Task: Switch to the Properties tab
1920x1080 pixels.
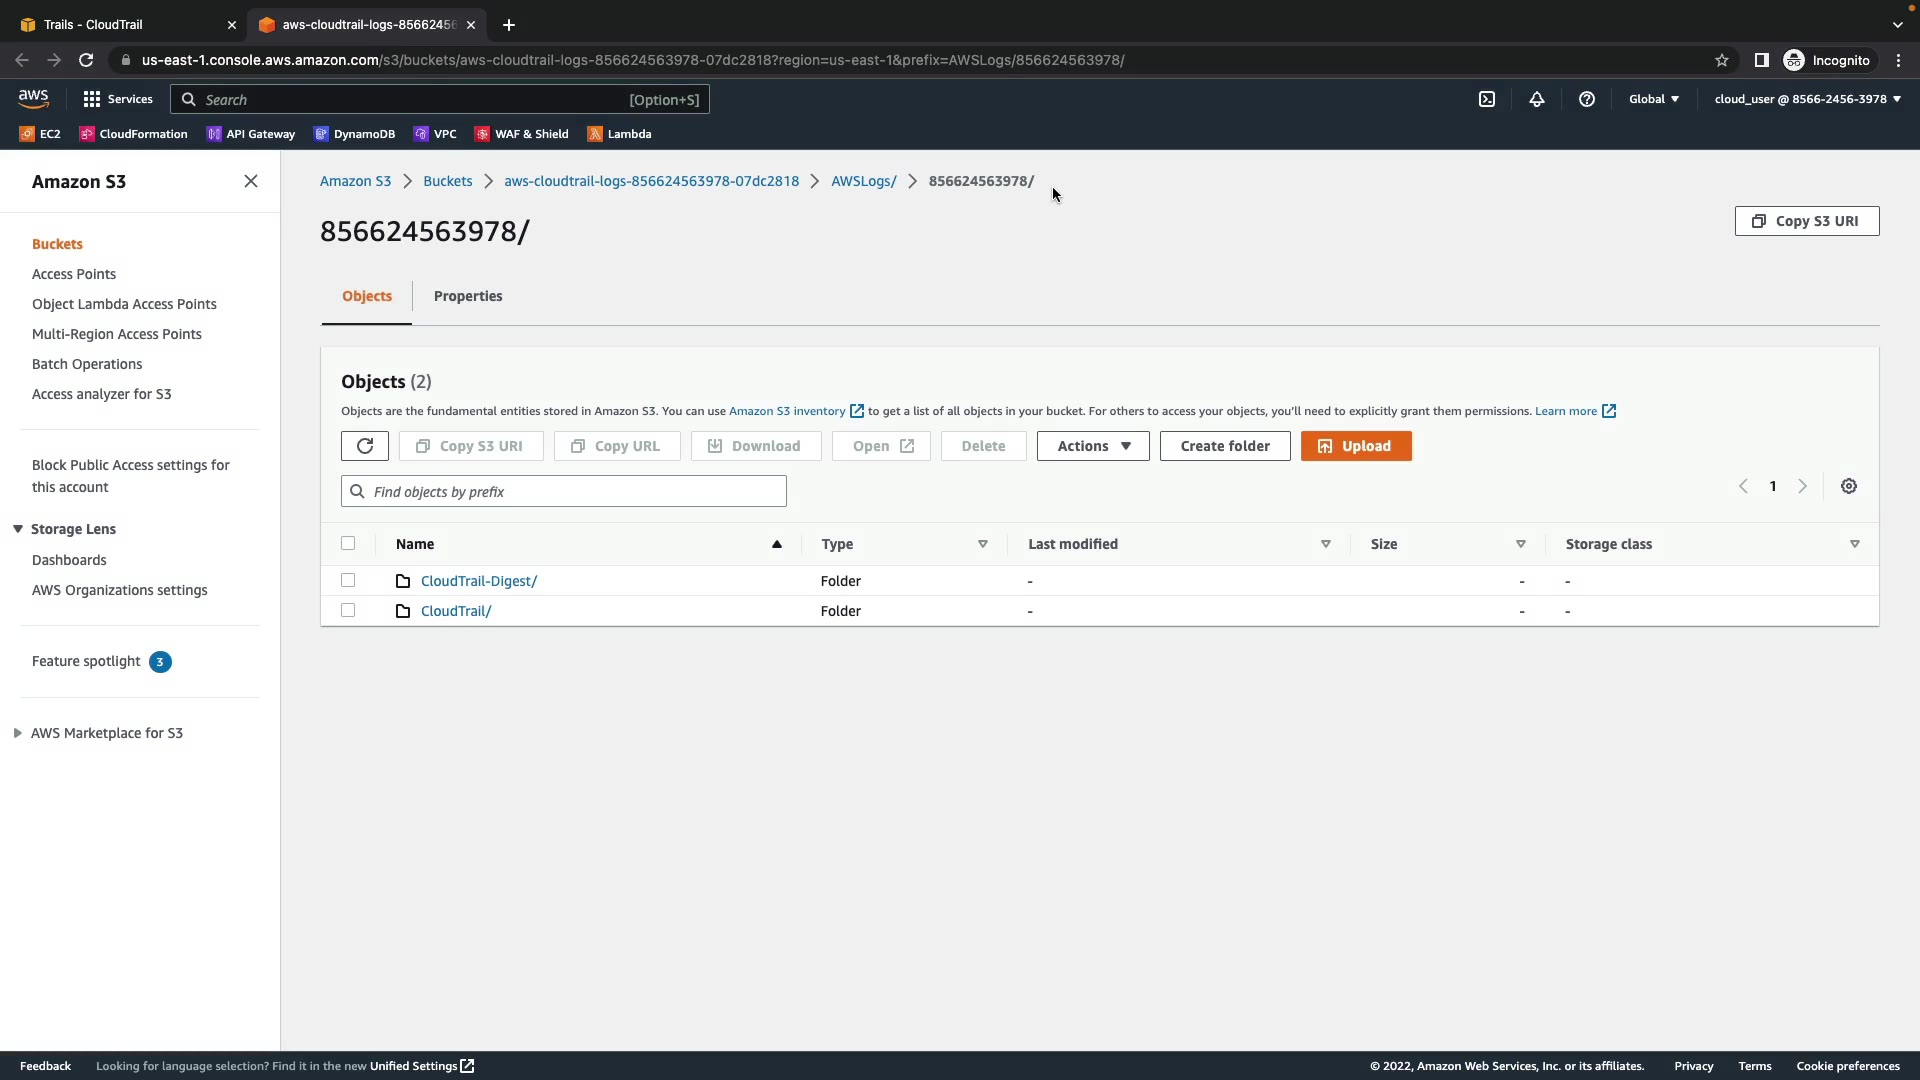Action: [468, 296]
